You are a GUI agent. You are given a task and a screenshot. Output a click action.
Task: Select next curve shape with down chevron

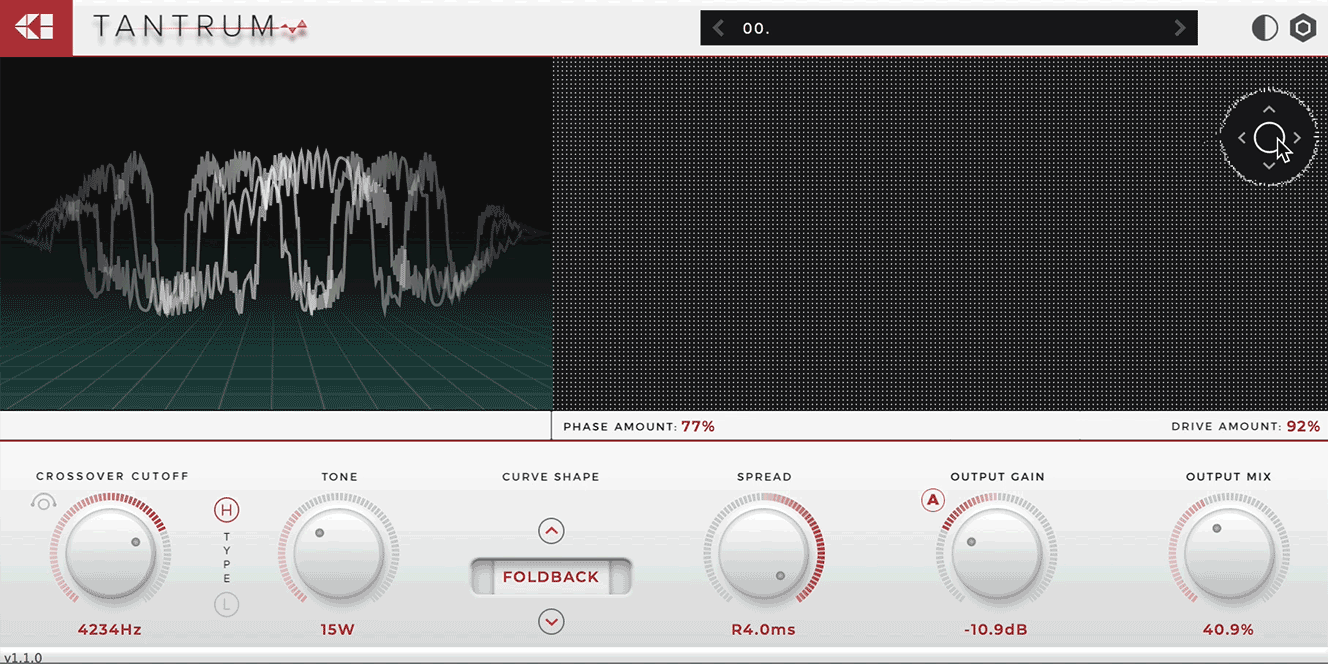pos(551,622)
